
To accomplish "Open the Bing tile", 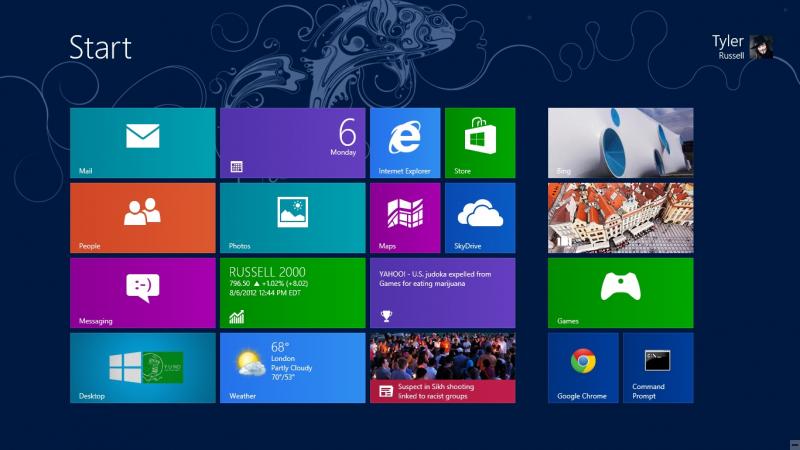I will [x=620, y=143].
